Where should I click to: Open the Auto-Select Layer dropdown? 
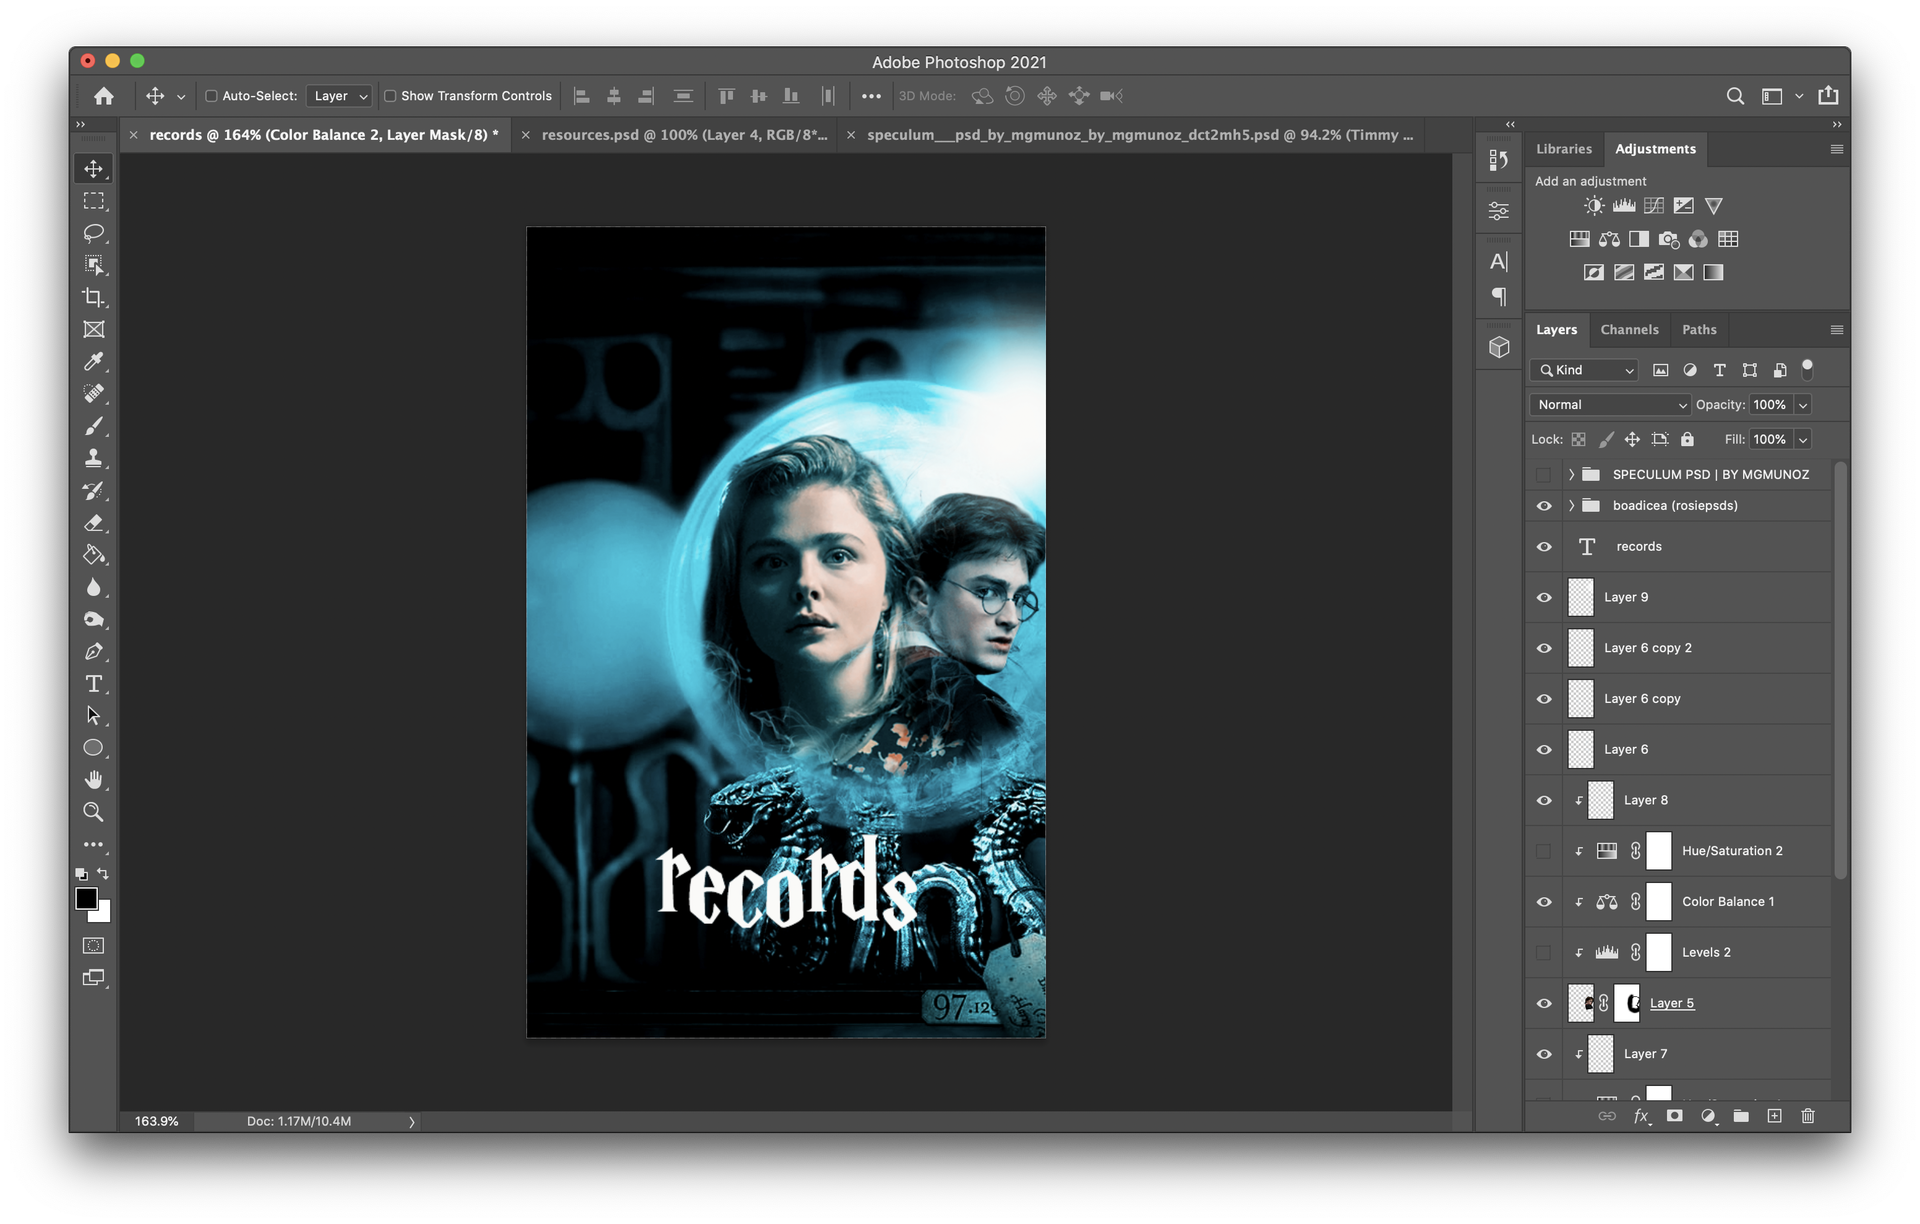[x=339, y=96]
